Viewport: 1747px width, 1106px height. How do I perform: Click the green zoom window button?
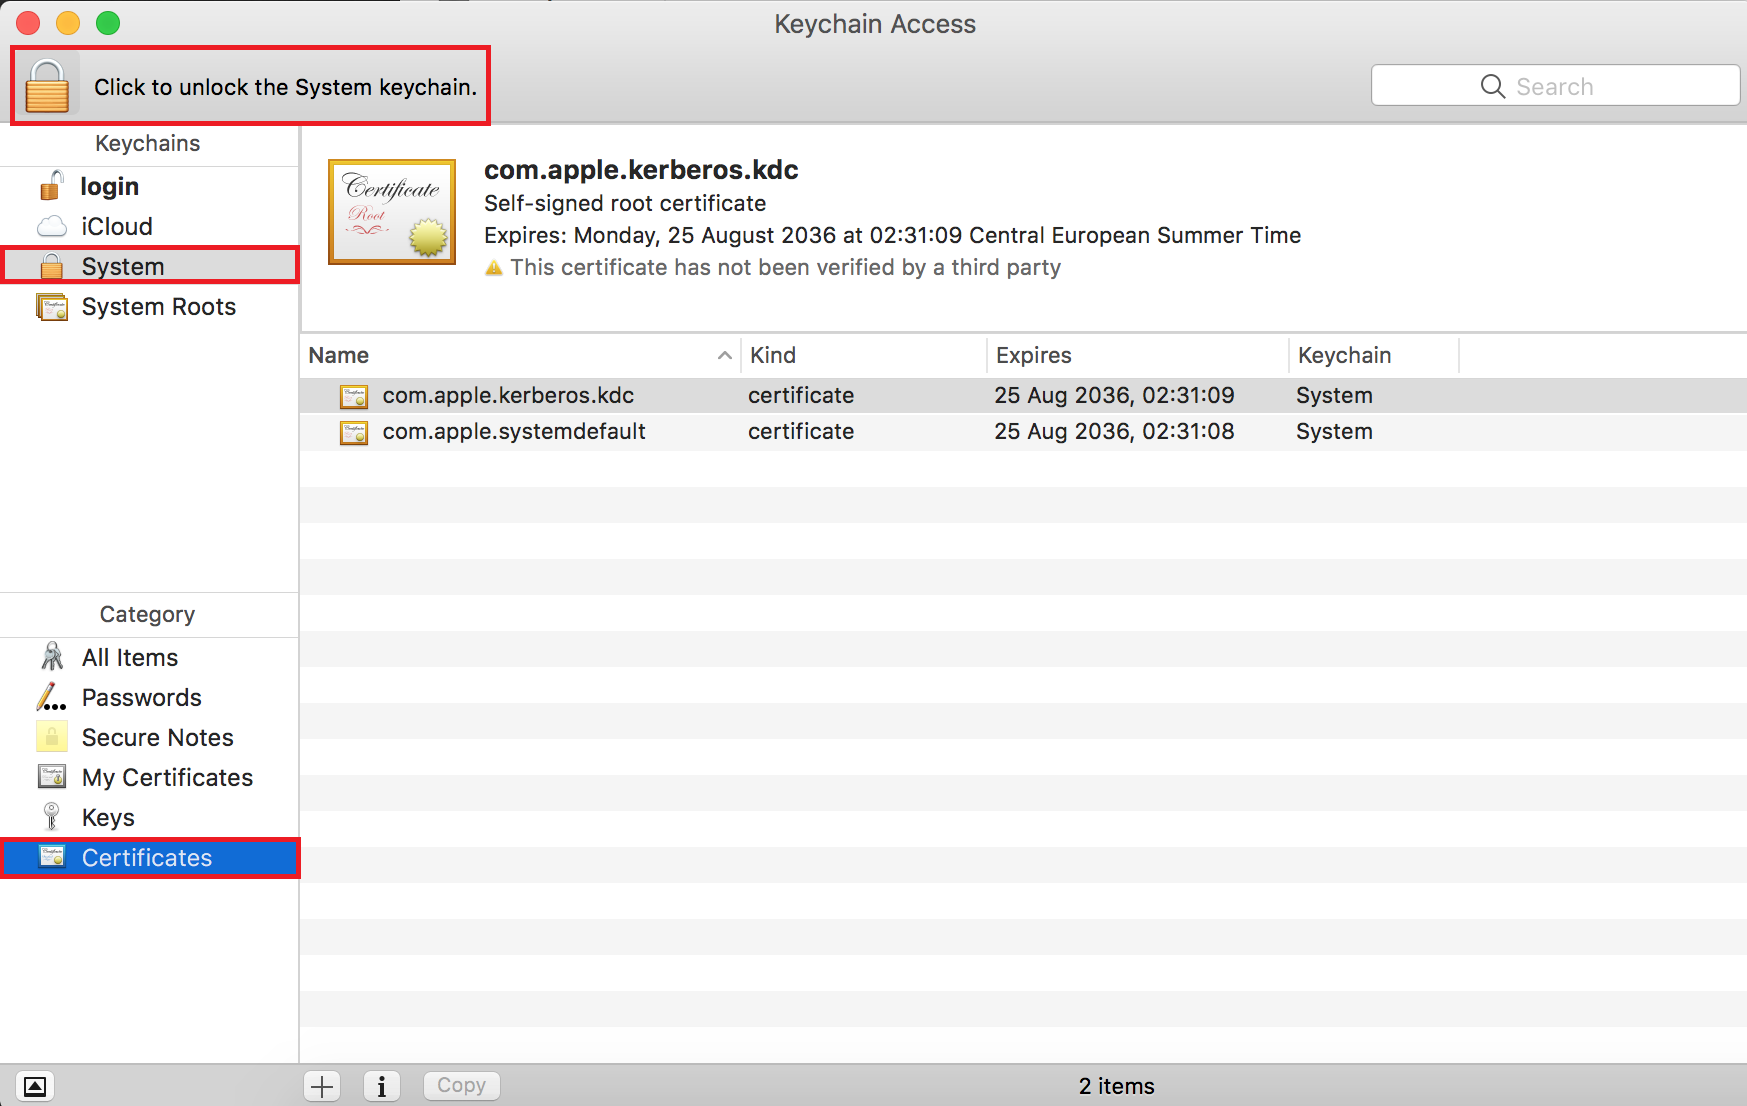tap(108, 23)
